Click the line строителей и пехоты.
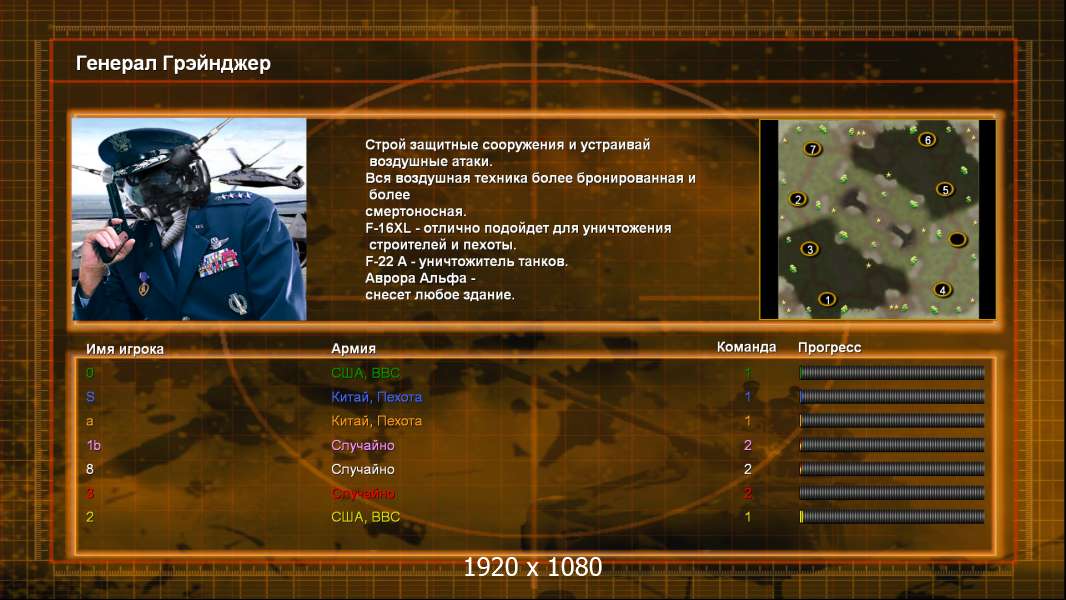The image size is (1066, 600). 442,245
